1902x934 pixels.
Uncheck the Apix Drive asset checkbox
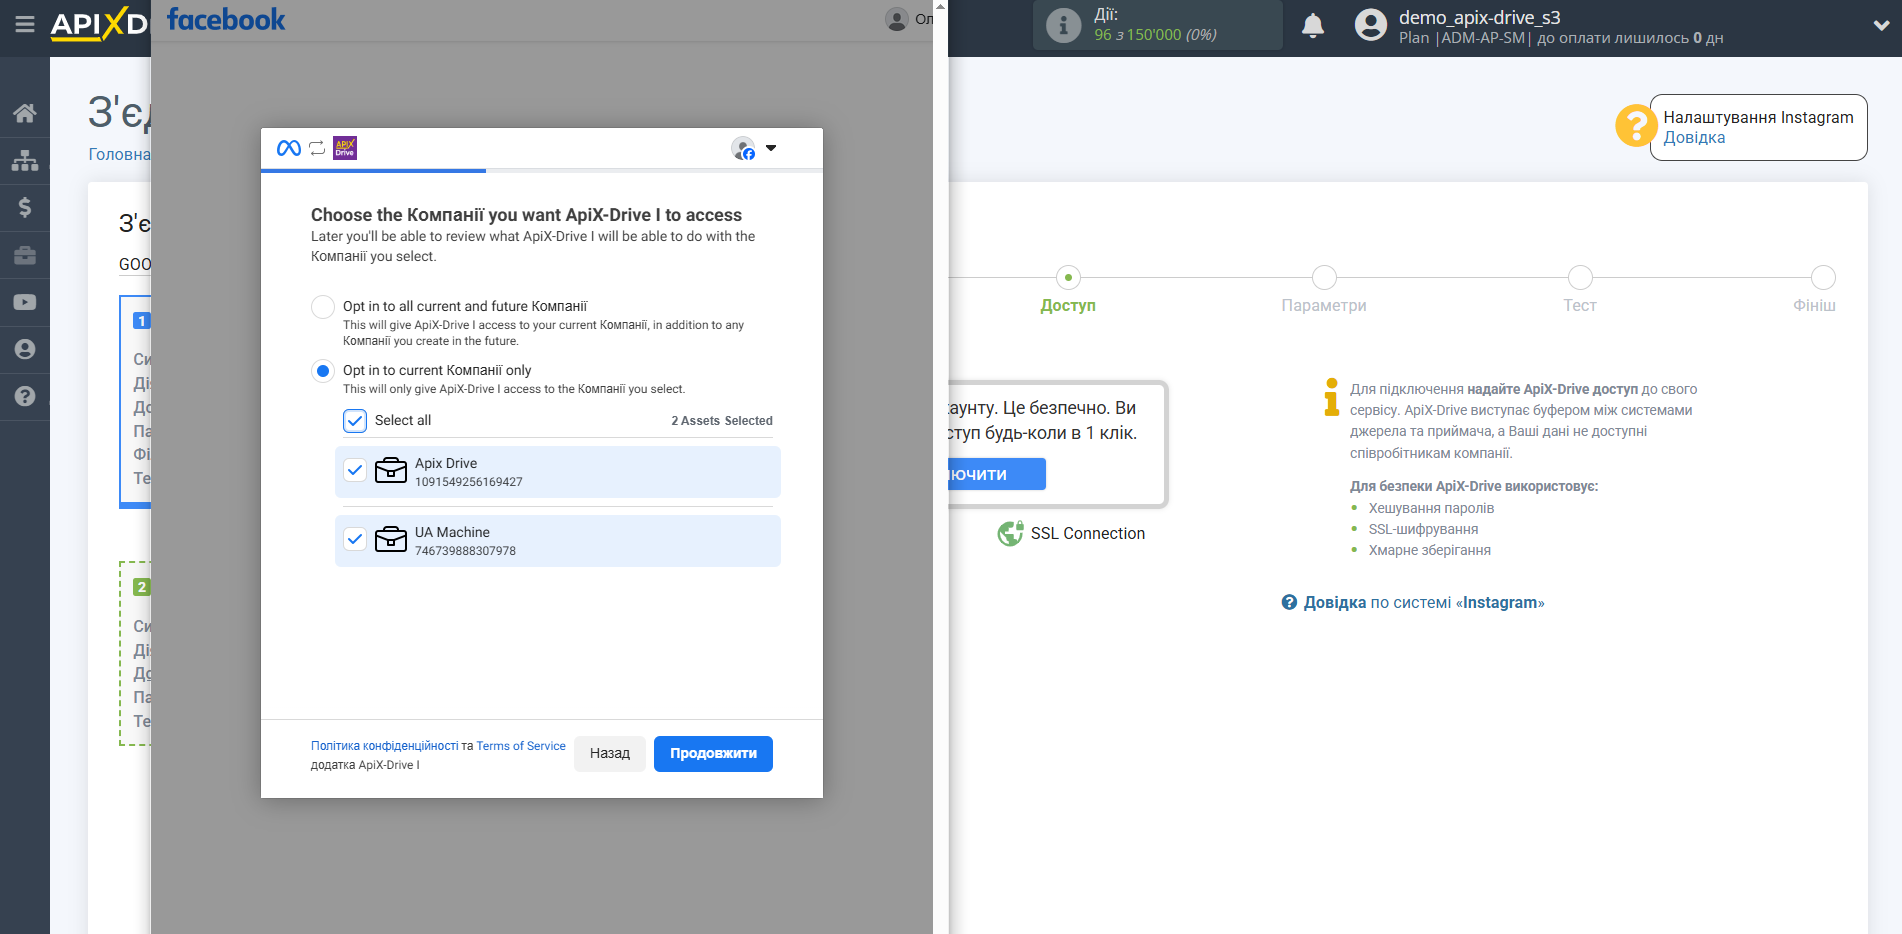click(355, 470)
